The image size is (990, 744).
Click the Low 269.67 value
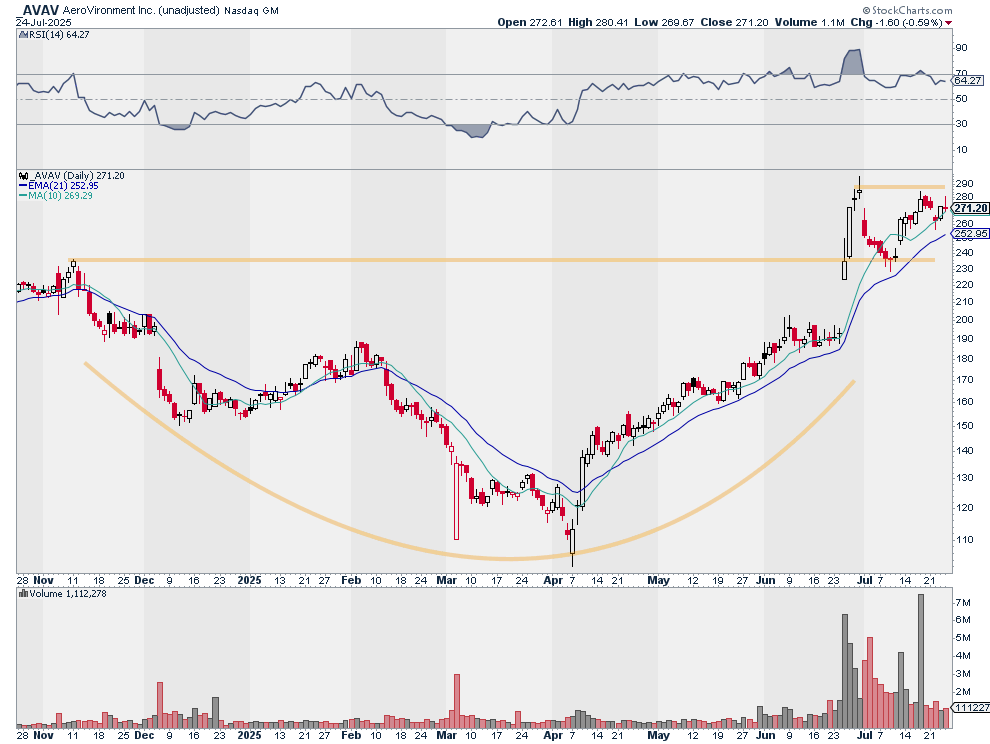pos(664,22)
